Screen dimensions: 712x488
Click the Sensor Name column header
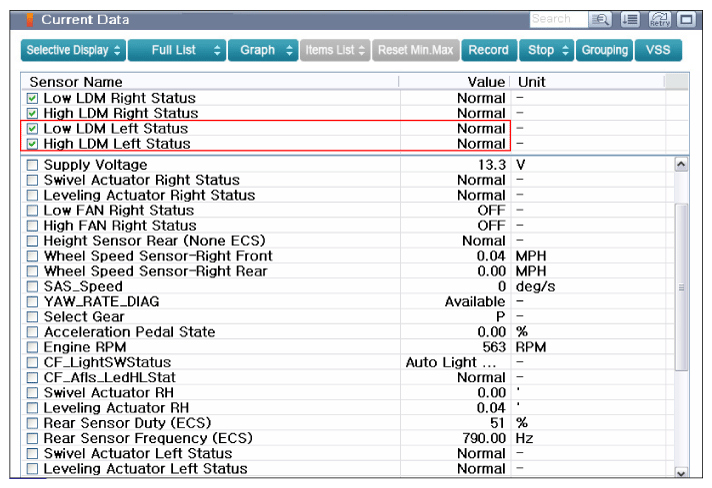(210, 82)
